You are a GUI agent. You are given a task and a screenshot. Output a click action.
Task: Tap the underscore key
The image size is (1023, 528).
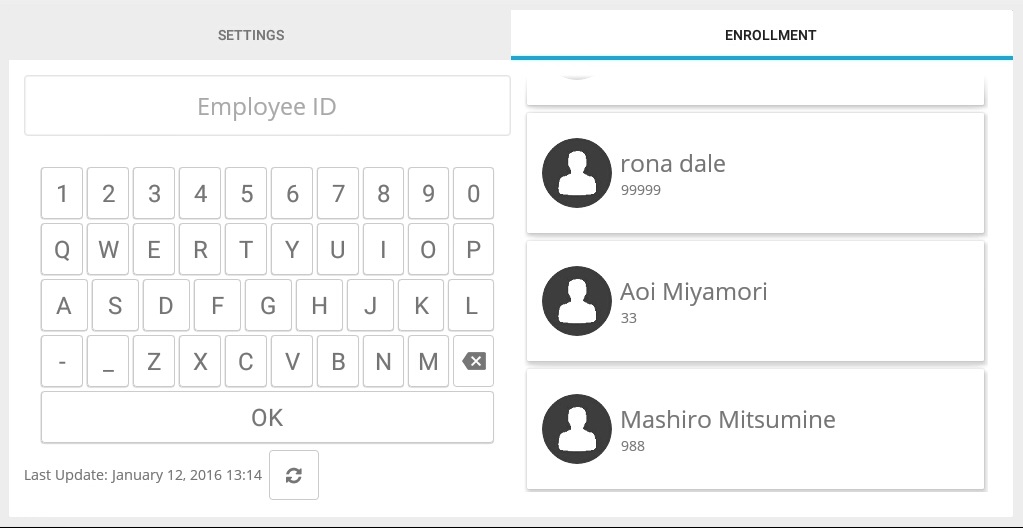(x=108, y=361)
